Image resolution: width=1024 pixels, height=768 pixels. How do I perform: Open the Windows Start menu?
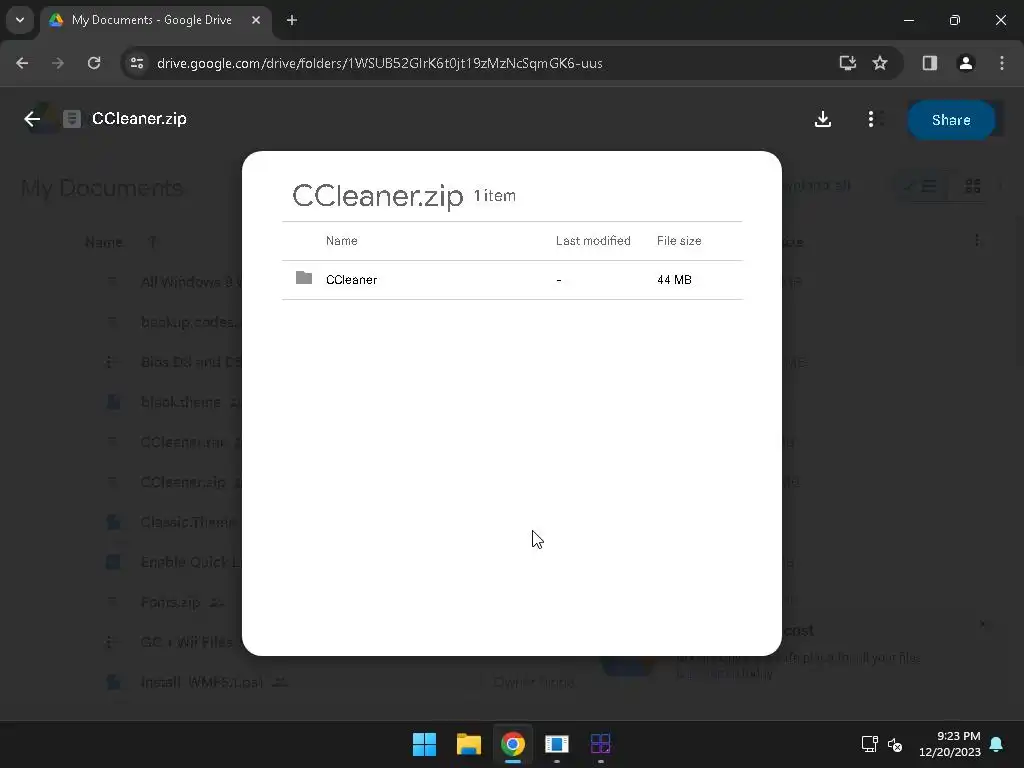[424, 744]
